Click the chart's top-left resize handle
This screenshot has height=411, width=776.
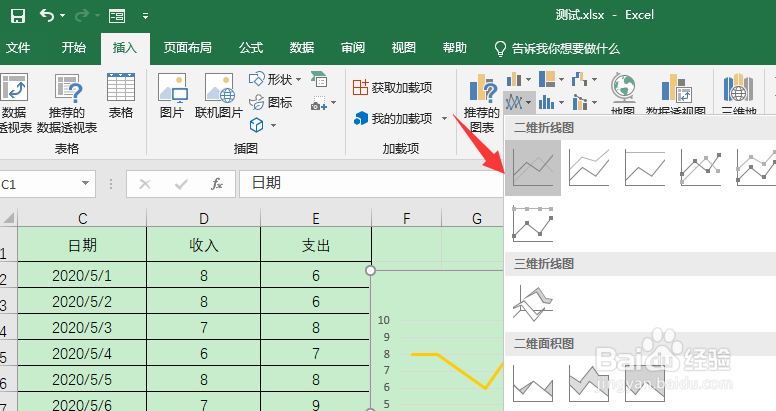[x=370, y=270]
